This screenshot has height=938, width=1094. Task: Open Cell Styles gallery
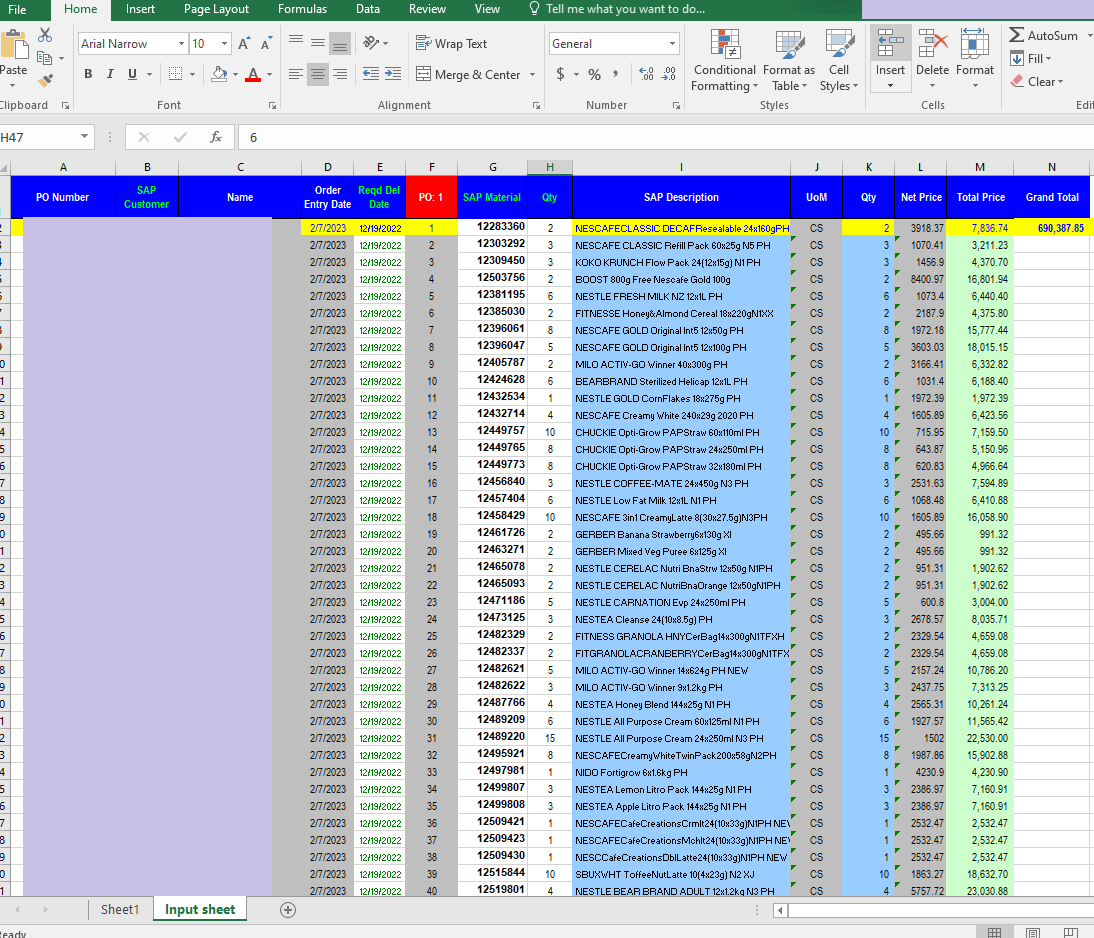point(839,61)
